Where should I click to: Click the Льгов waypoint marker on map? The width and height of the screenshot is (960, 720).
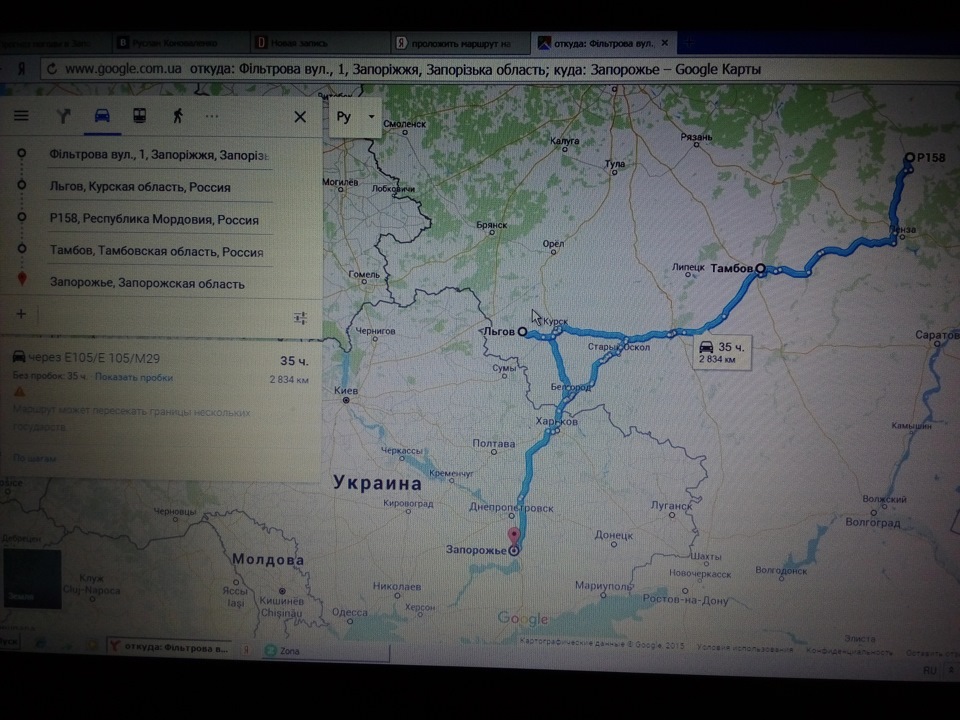[522, 331]
